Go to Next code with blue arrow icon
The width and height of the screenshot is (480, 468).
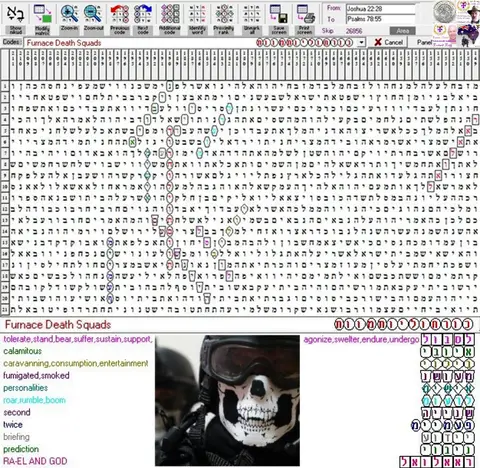[143, 14]
